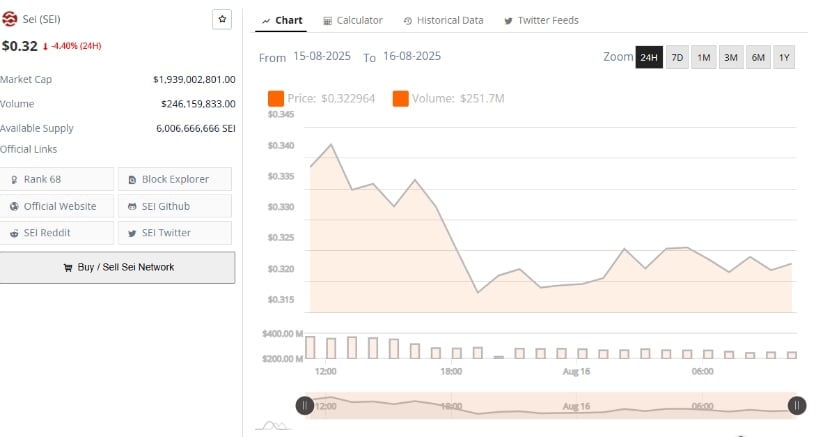Click the Buy / Sell Sei Network button
825x437 pixels.
click(x=117, y=268)
